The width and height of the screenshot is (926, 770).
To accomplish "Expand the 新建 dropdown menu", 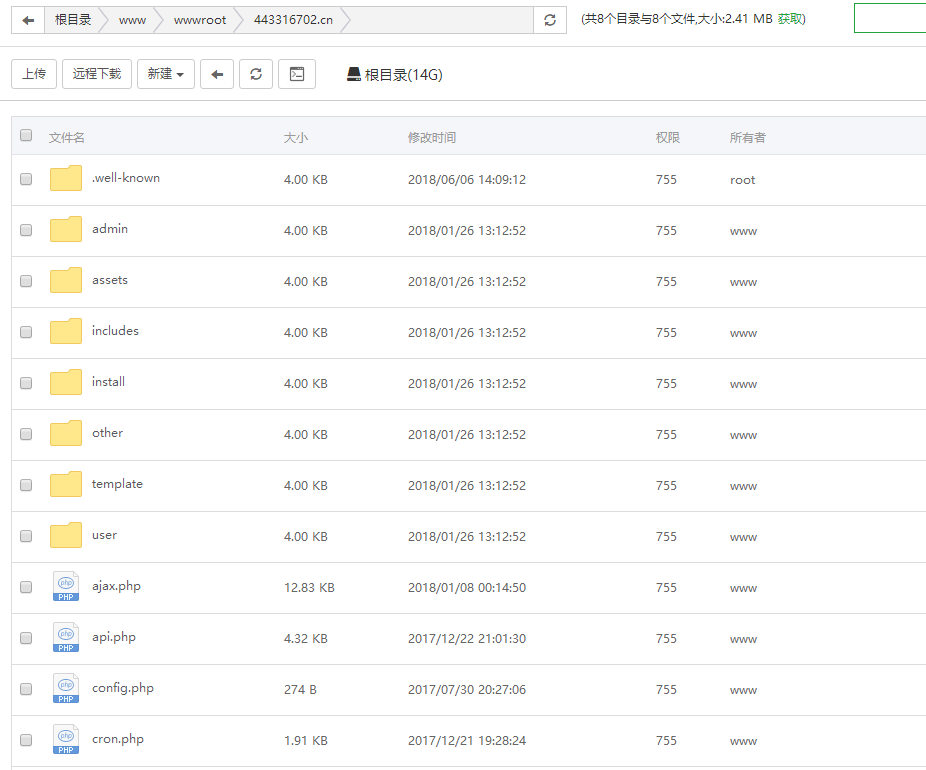I will point(166,74).
